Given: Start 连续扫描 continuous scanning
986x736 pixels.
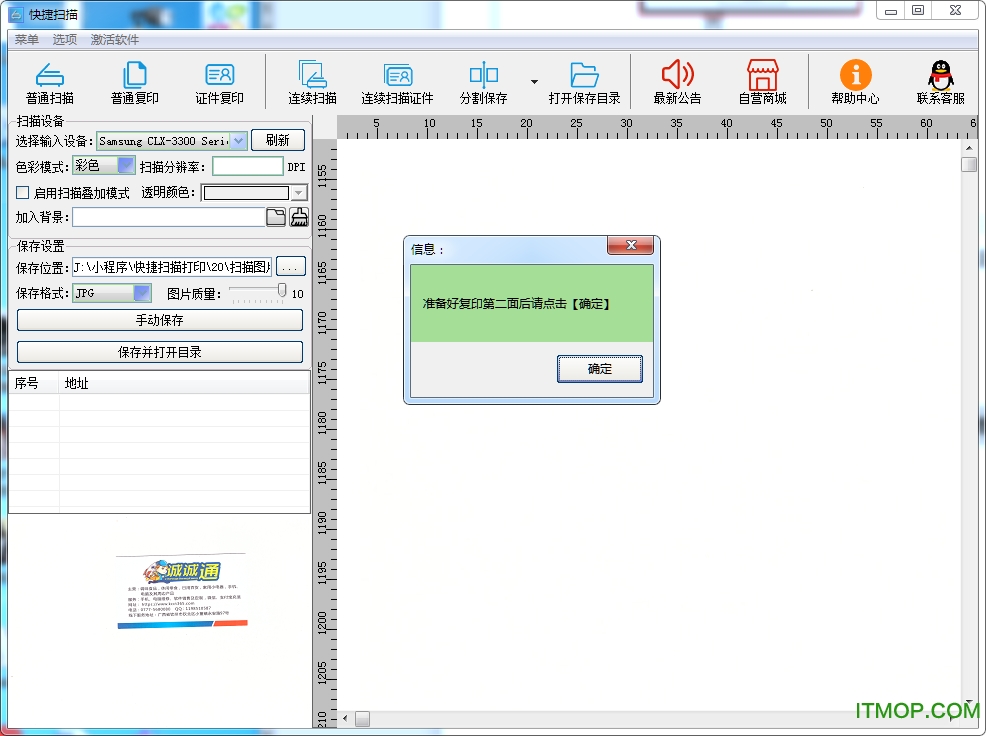Looking at the screenshot, I should point(312,76).
